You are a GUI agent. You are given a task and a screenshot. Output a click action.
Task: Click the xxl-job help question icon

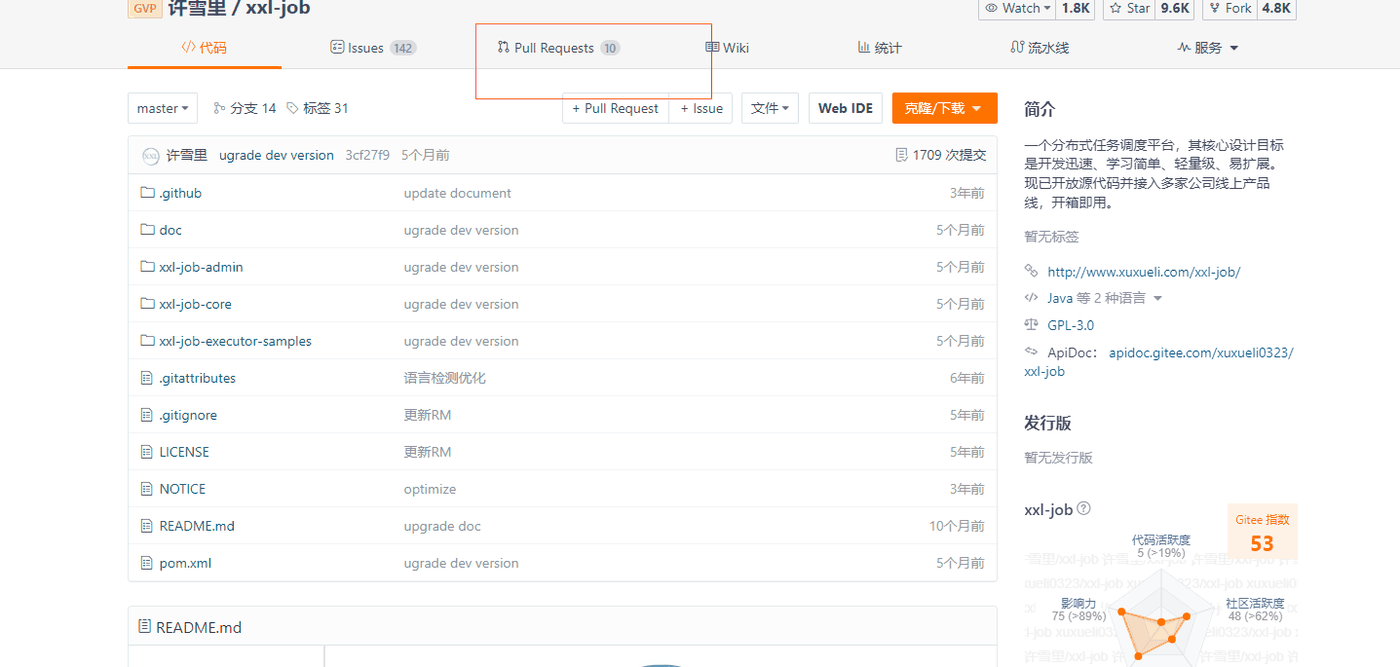pos(1084,508)
